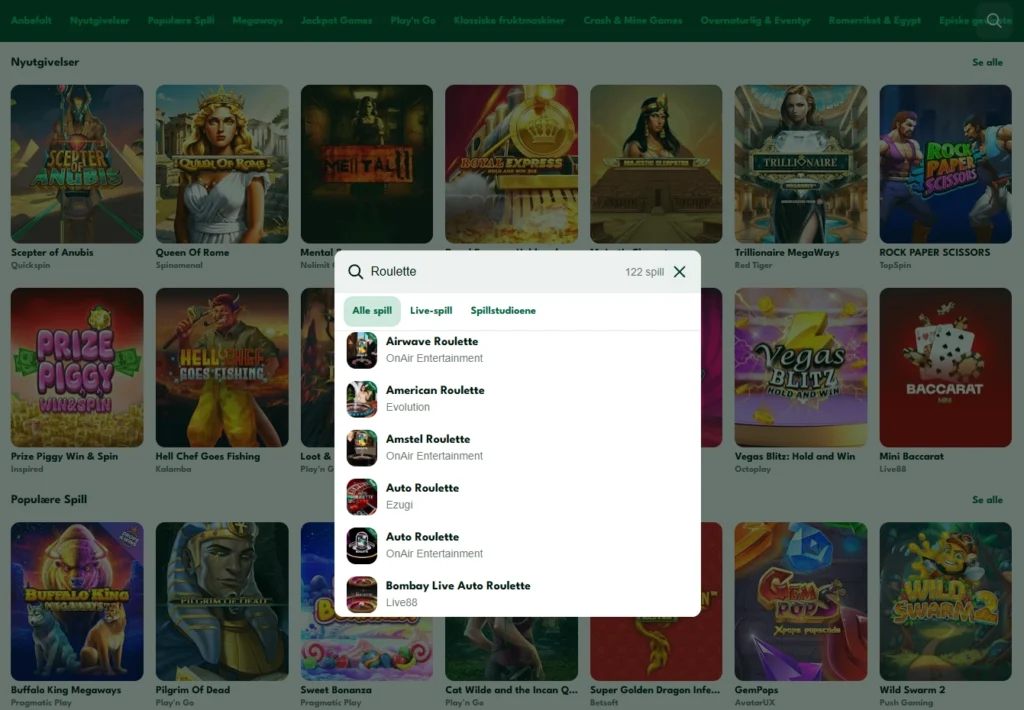Click the Mini Baccarat title link
This screenshot has height=710, width=1024.
[x=912, y=457]
